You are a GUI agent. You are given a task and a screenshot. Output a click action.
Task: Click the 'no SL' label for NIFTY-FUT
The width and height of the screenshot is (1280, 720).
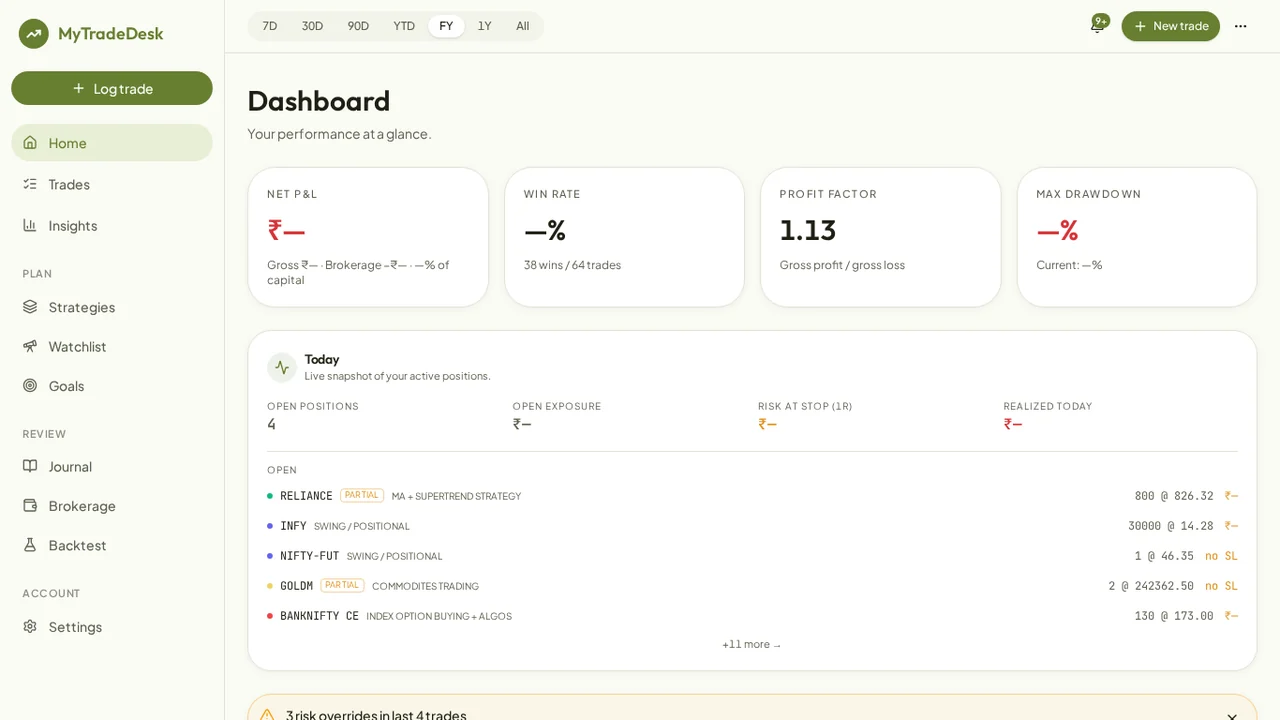(x=1221, y=556)
